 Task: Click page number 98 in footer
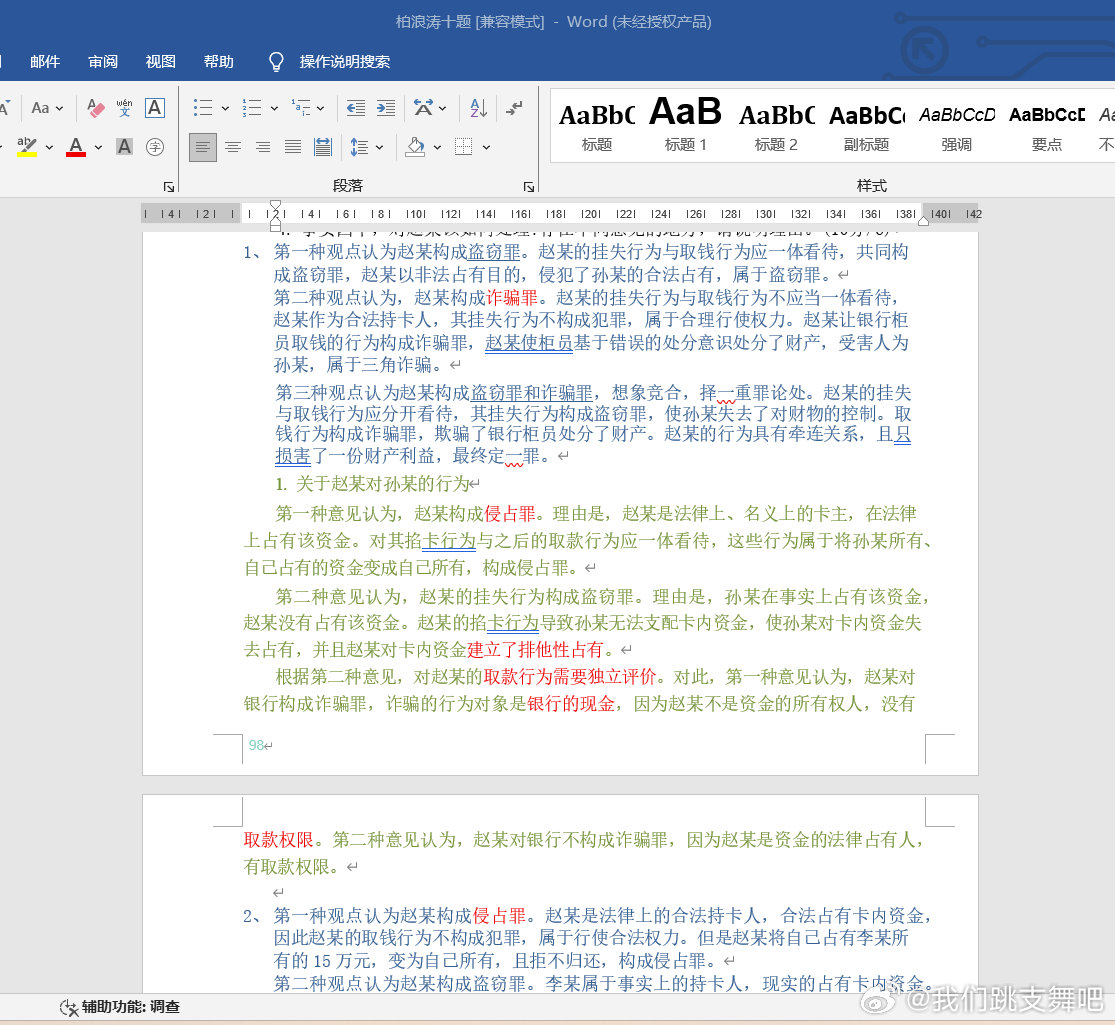(x=256, y=745)
